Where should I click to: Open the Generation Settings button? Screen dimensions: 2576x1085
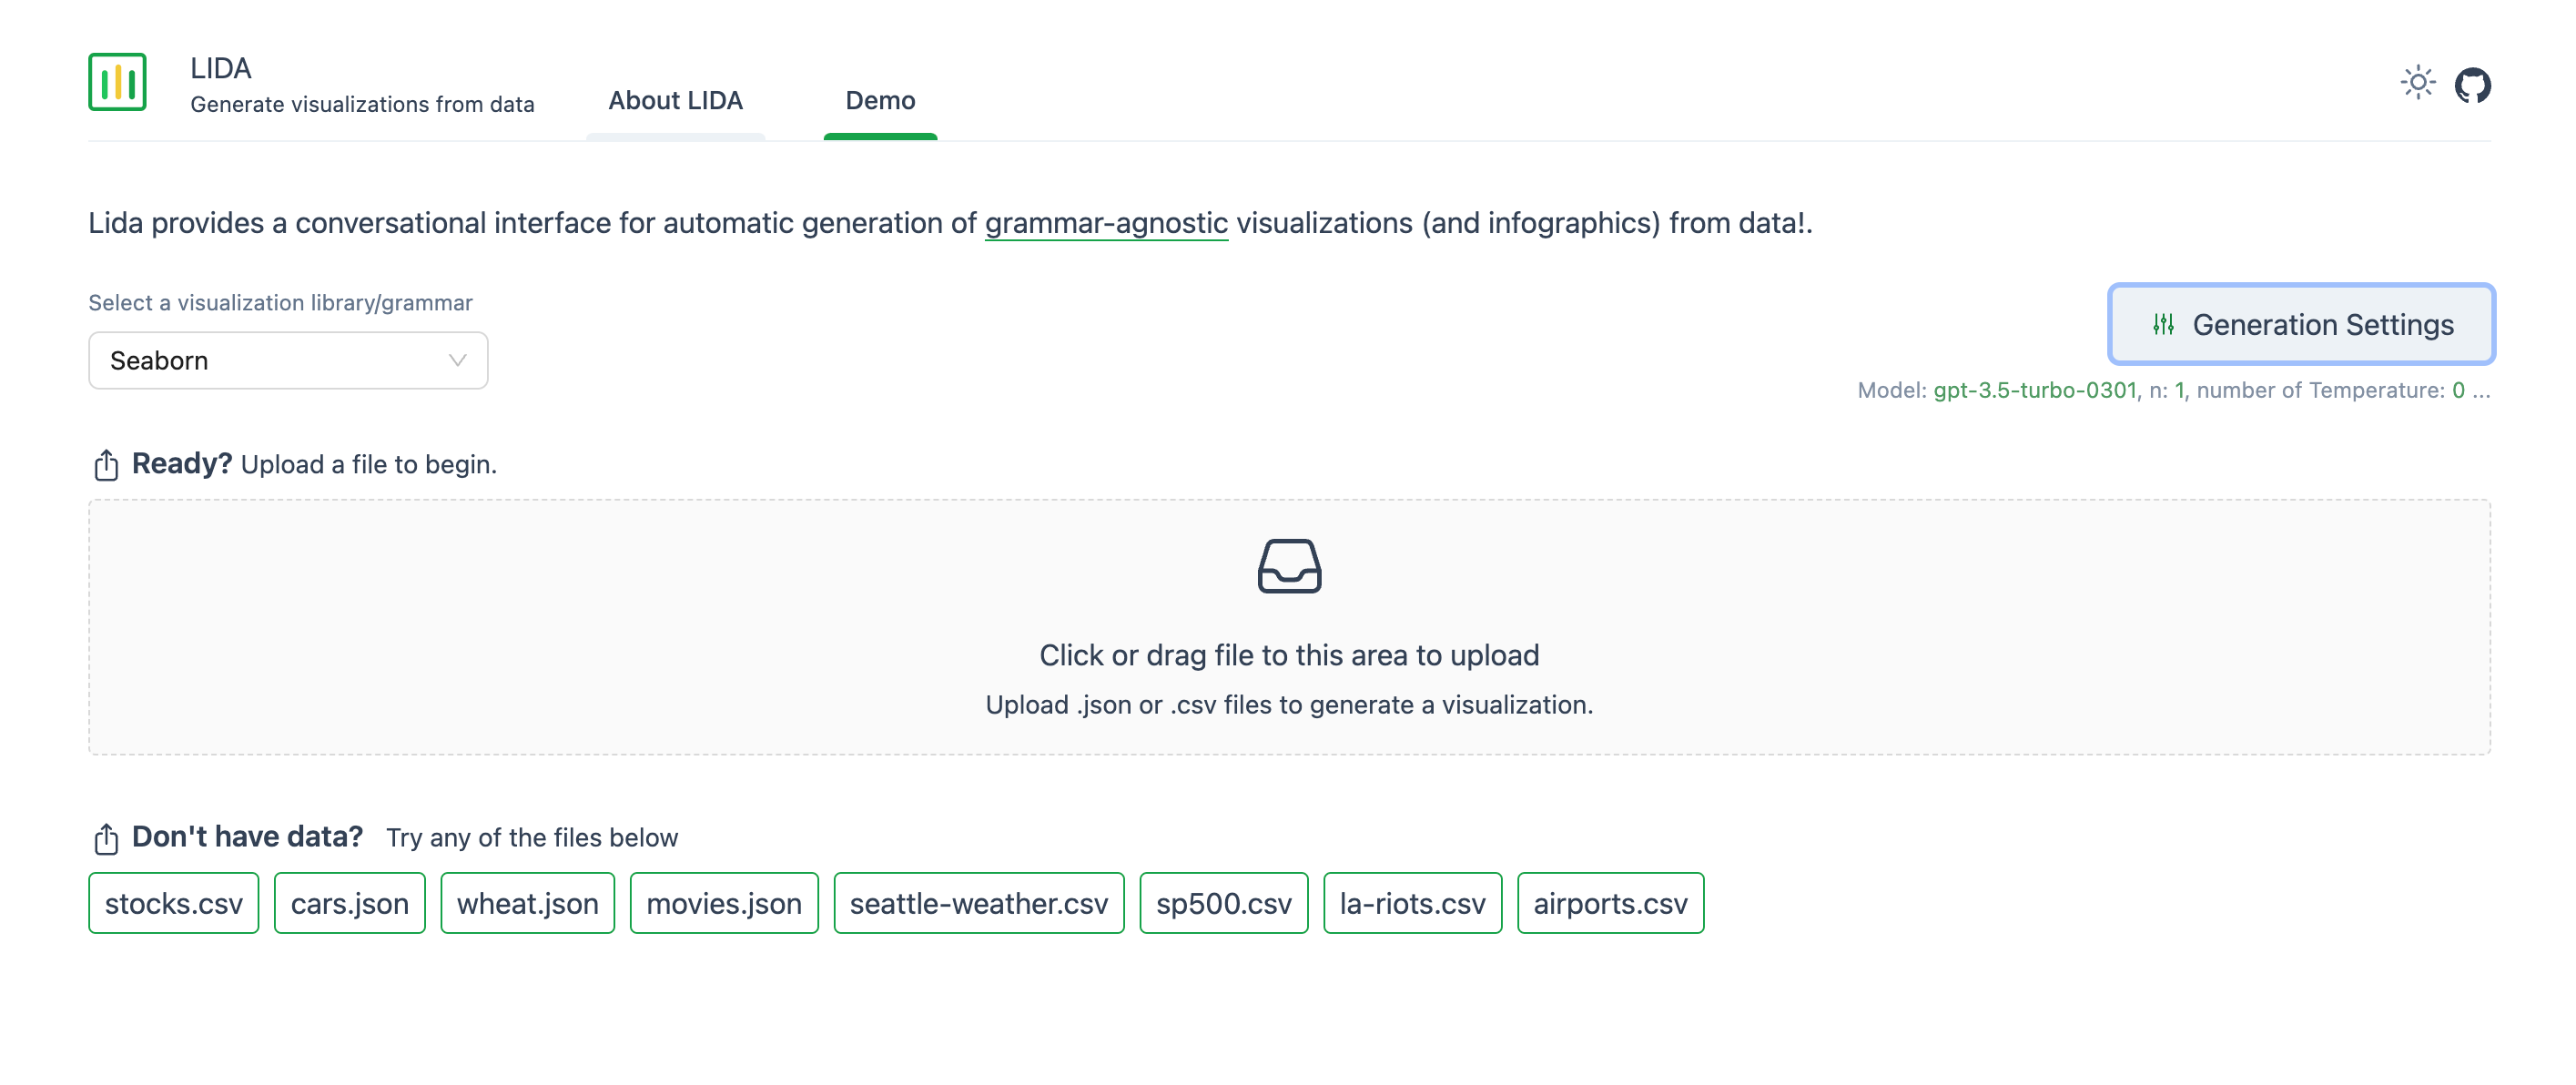(2300, 324)
